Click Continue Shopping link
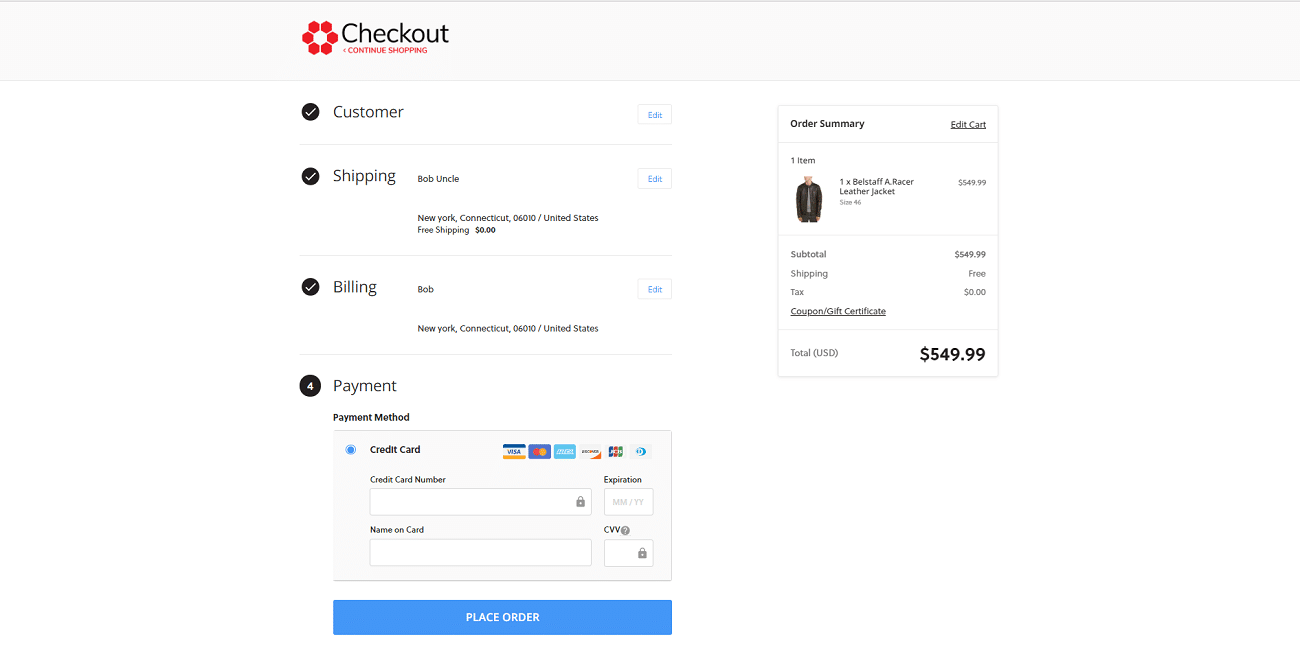Viewport: 1300px width, 663px height. click(386, 50)
